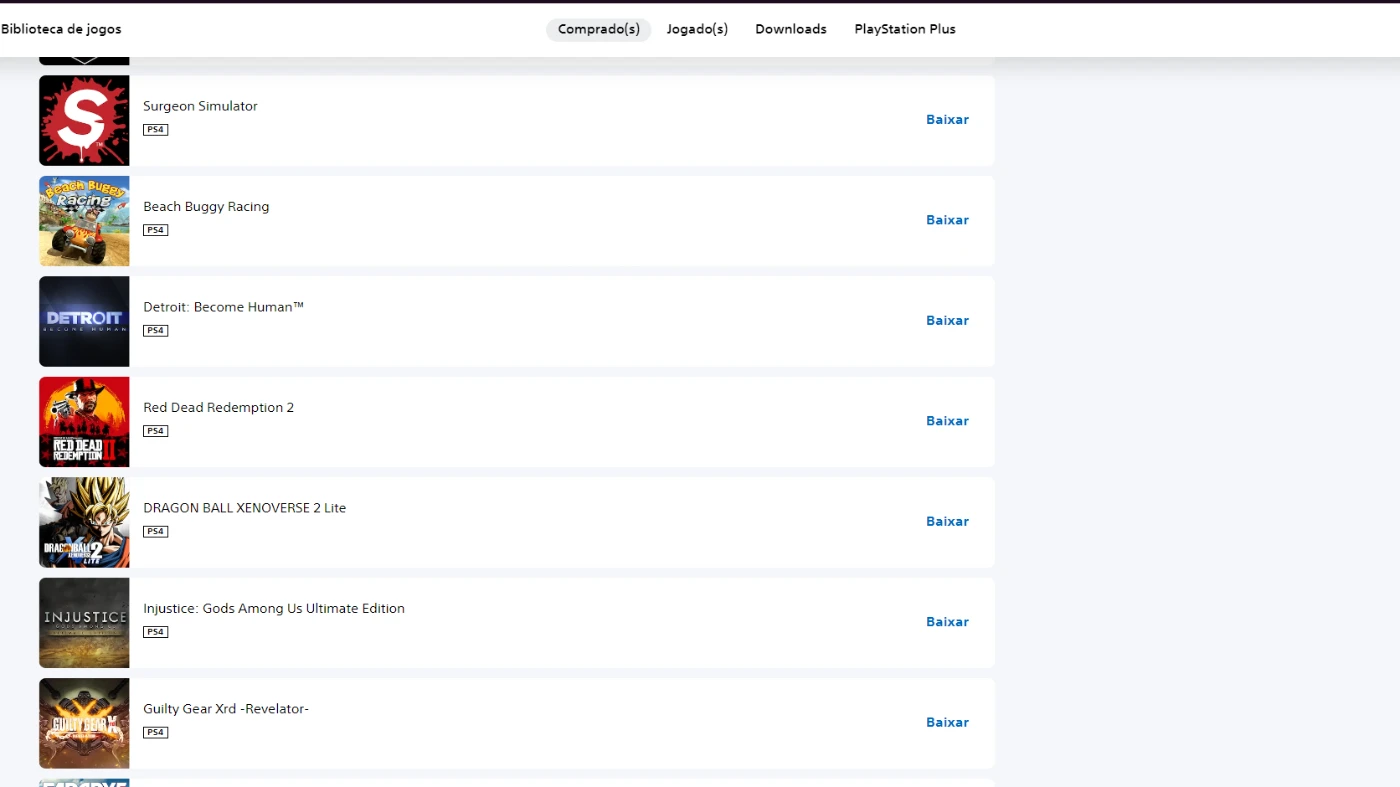The height and width of the screenshot is (787, 1400).
Task: Click the PS4 badge under Red Dead Redemption 2
Action: pos(155,431)
